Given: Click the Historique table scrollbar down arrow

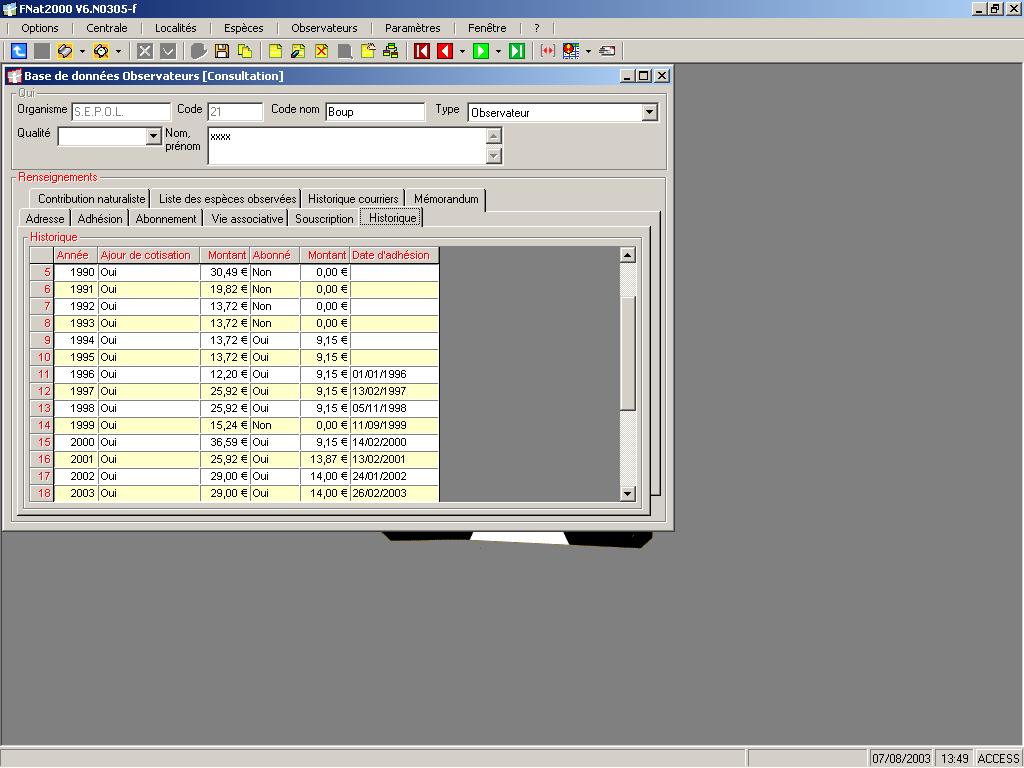Looking at the screenshot, I should tap(628, 494).
